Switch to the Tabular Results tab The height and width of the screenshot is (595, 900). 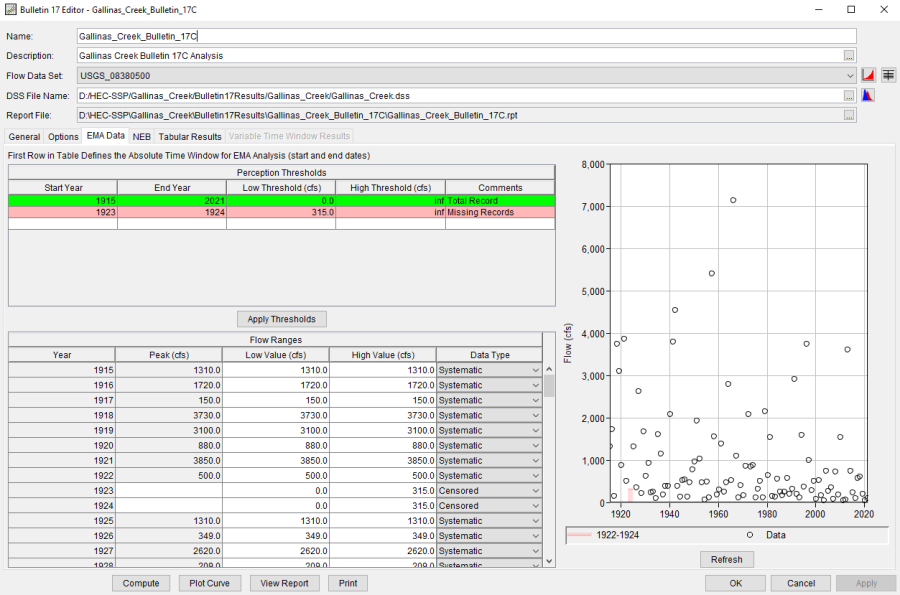(190, 137)
